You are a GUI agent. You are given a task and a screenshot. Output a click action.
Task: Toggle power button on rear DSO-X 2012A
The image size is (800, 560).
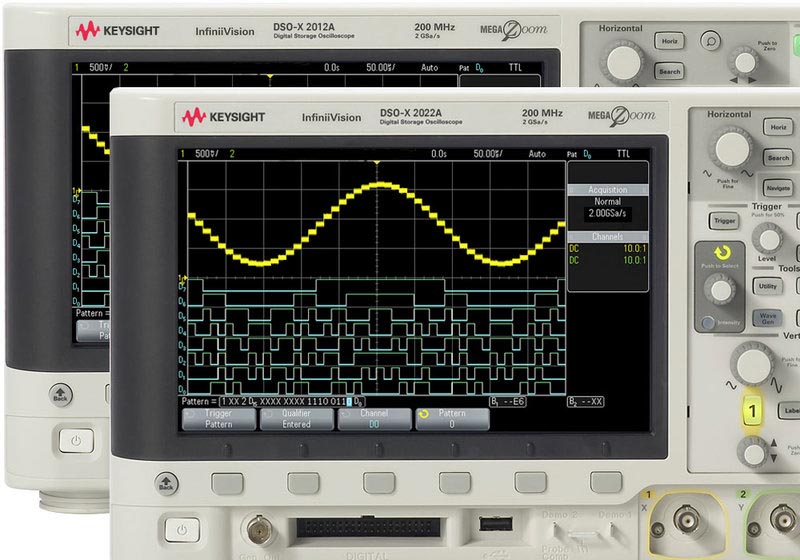76,441
